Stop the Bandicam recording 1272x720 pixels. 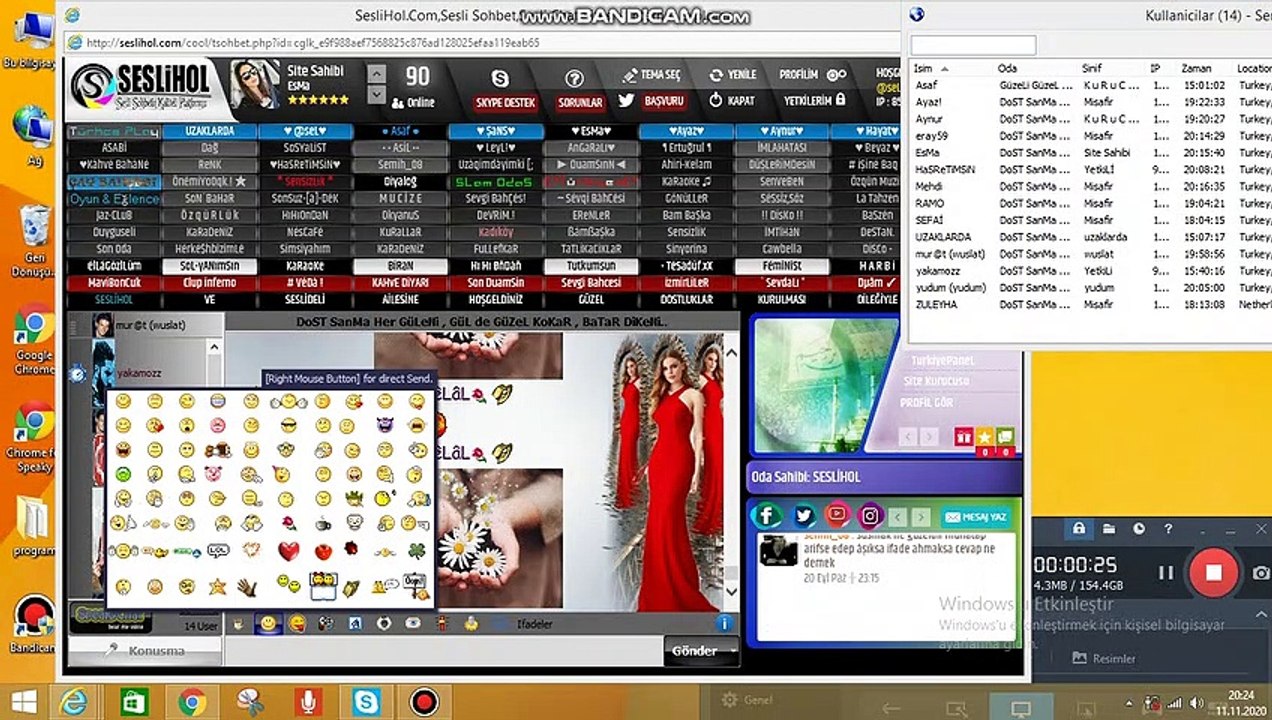tap(1213, 572)
